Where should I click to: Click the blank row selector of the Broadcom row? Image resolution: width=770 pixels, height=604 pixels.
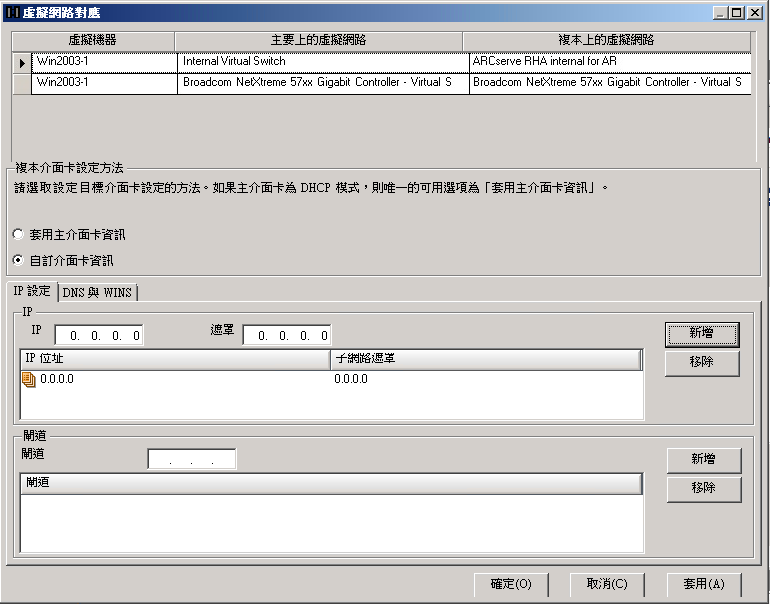[22, 83]
